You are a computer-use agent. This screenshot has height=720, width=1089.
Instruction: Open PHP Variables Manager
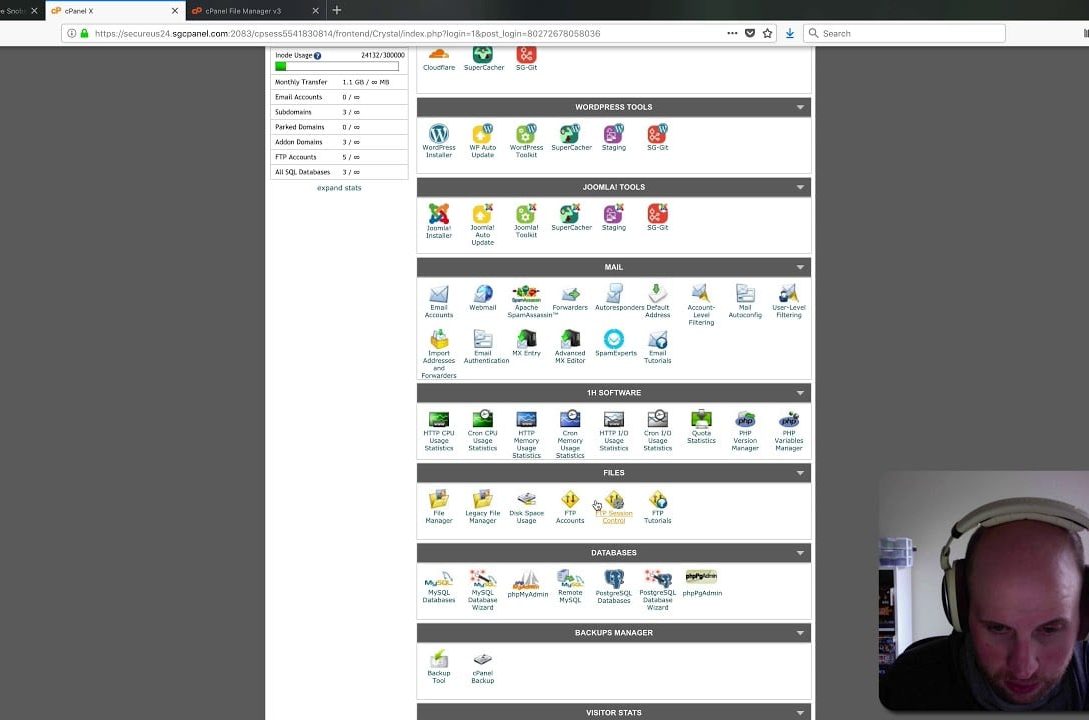pyautogui.click(x=788, y=430)
